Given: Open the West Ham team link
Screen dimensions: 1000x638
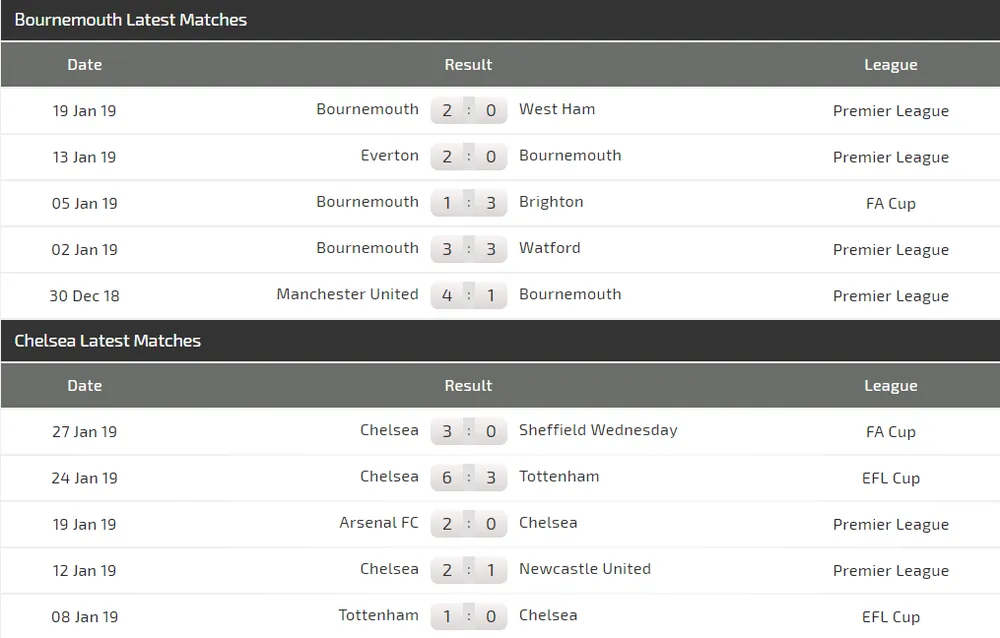Looking at the screenshot, I should [x=557, y=109].
